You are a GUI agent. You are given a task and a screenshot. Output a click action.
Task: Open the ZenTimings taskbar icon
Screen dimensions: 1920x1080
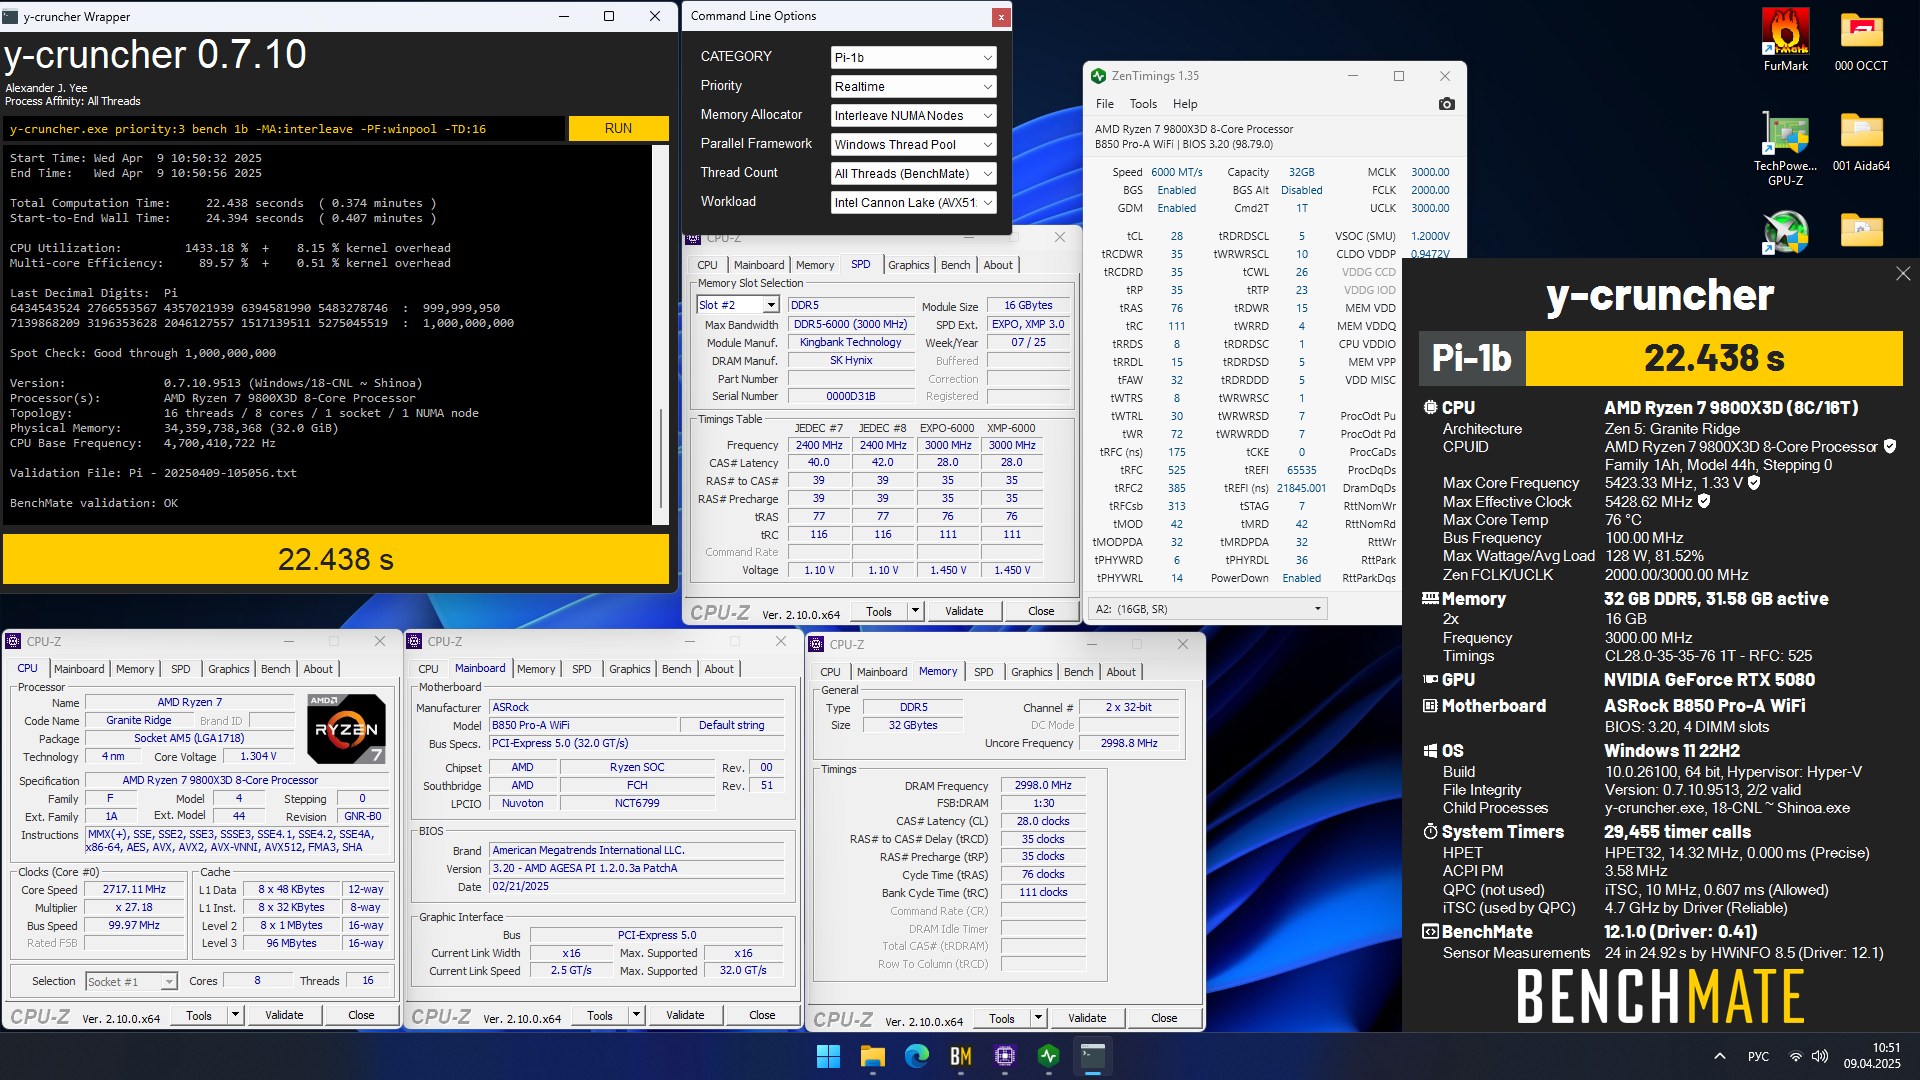1048,1056
